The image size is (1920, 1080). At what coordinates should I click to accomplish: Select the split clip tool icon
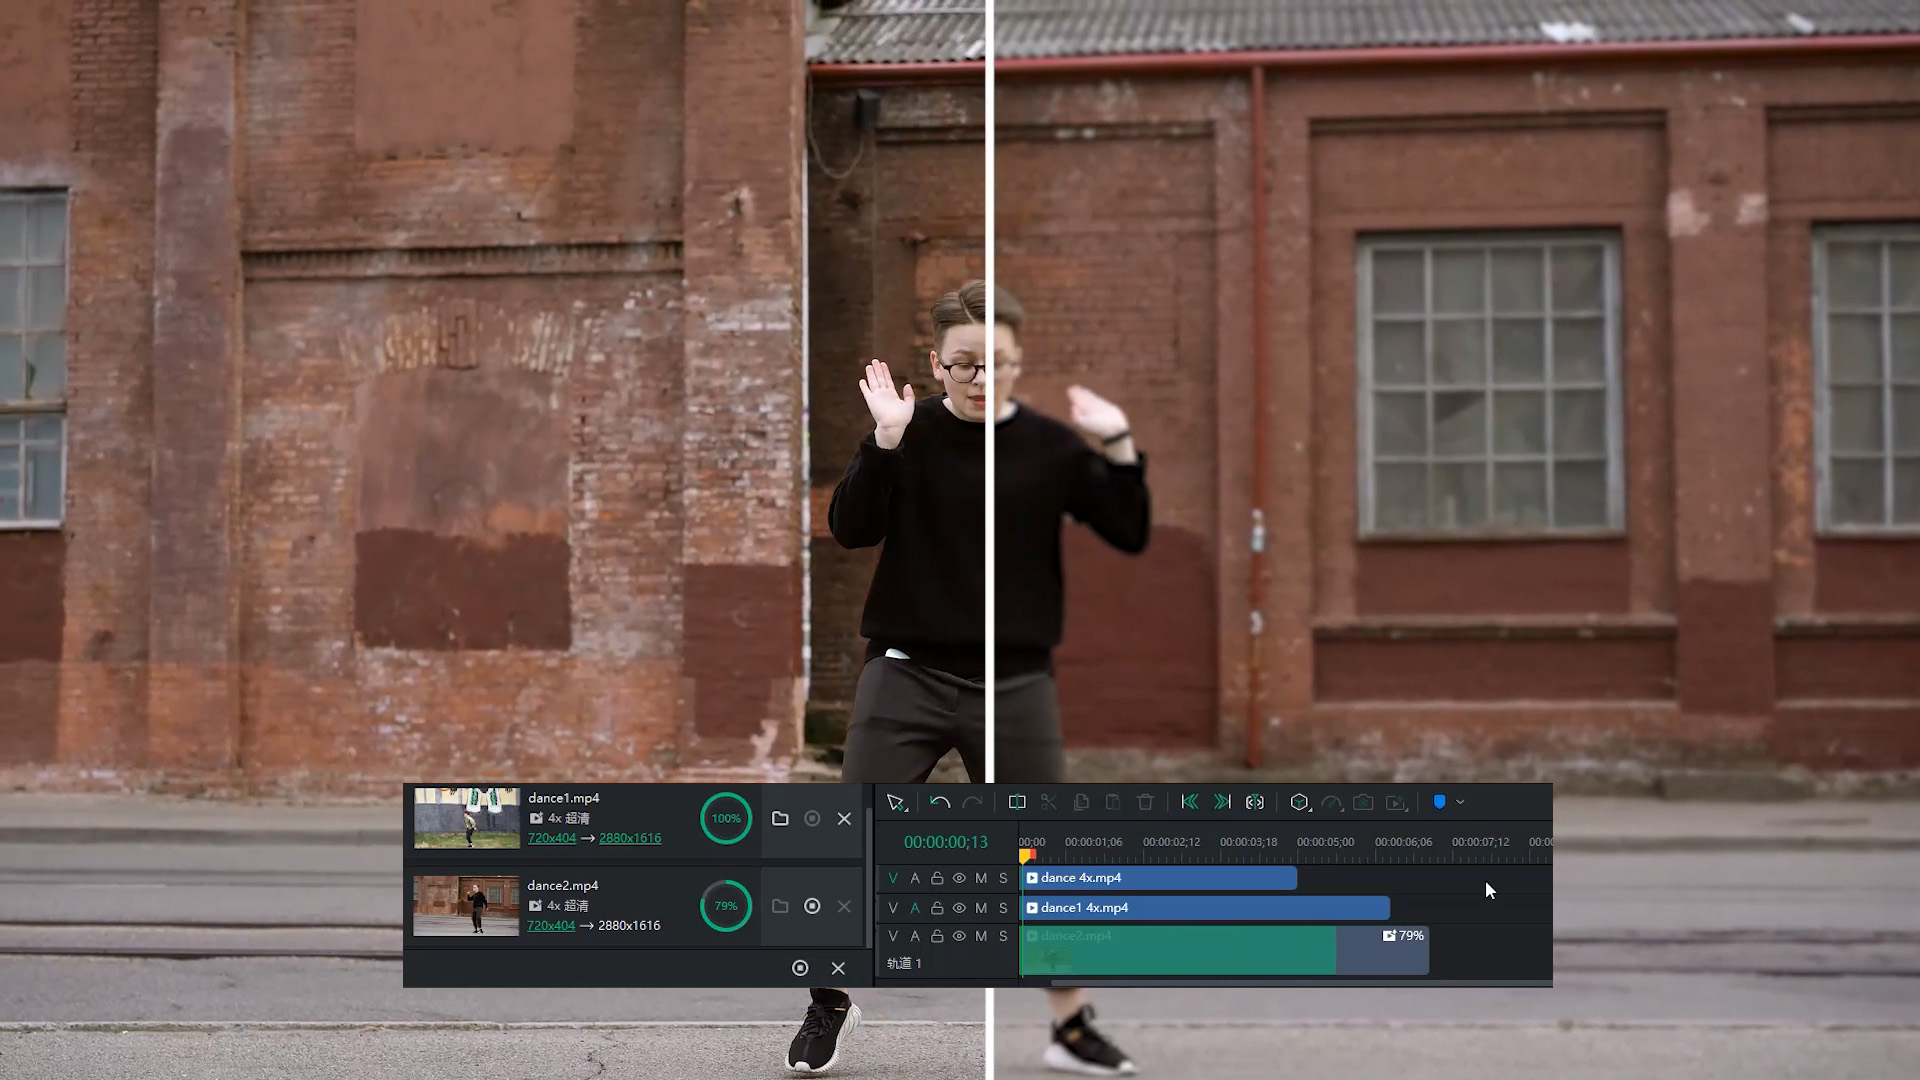pyautogui.click(x=1017, y=802)
